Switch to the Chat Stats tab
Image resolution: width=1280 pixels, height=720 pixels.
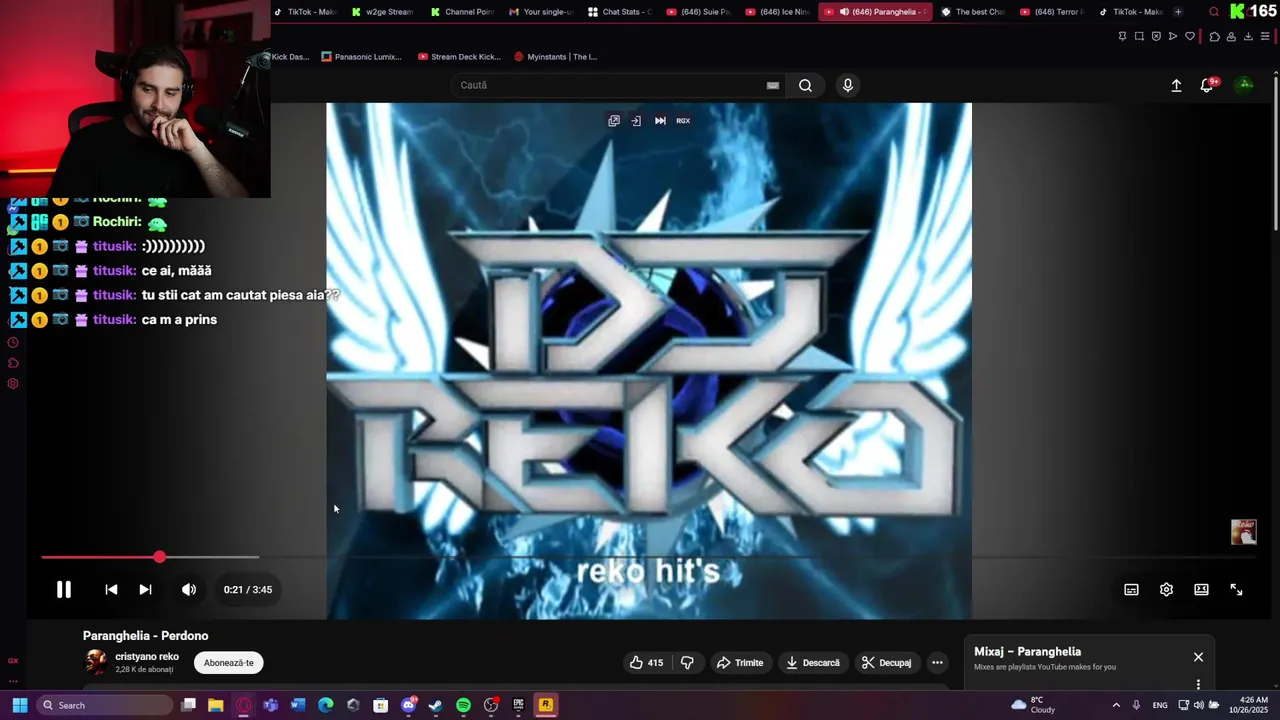point(619,12)
